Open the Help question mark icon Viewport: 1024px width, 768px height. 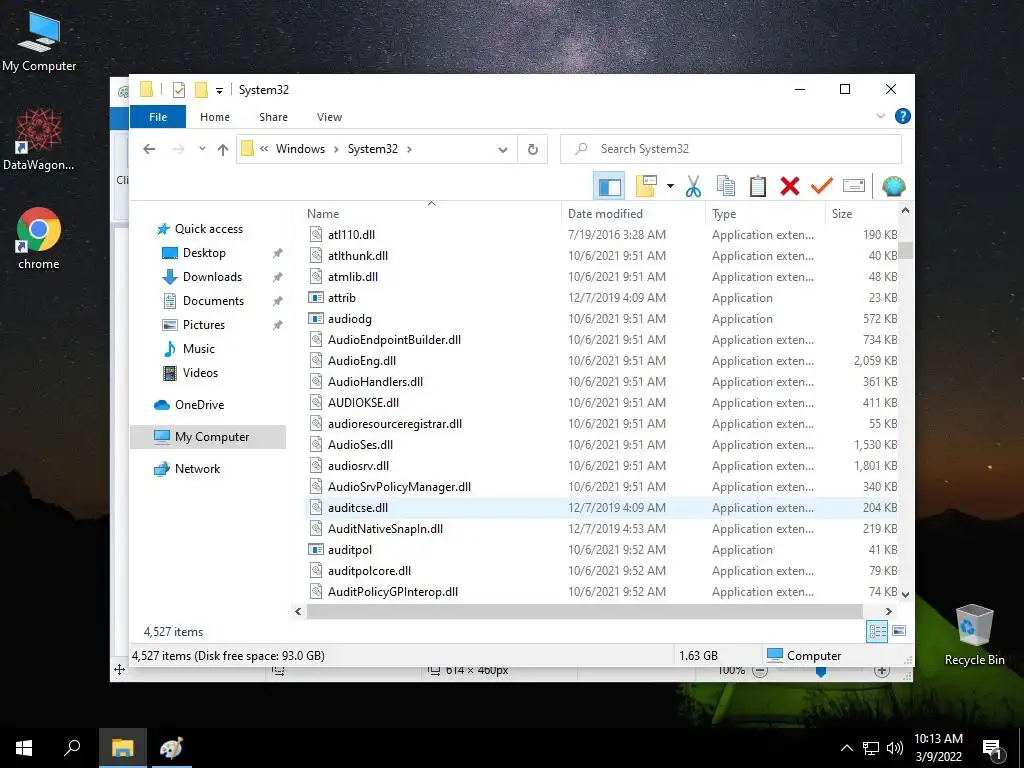pos(903,116)
